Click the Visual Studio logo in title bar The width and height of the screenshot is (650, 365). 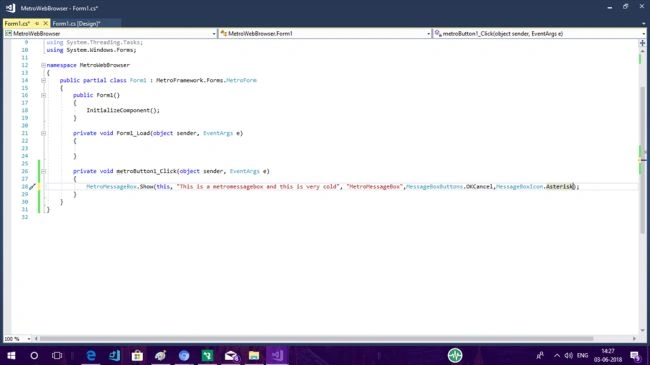(11, 8)
